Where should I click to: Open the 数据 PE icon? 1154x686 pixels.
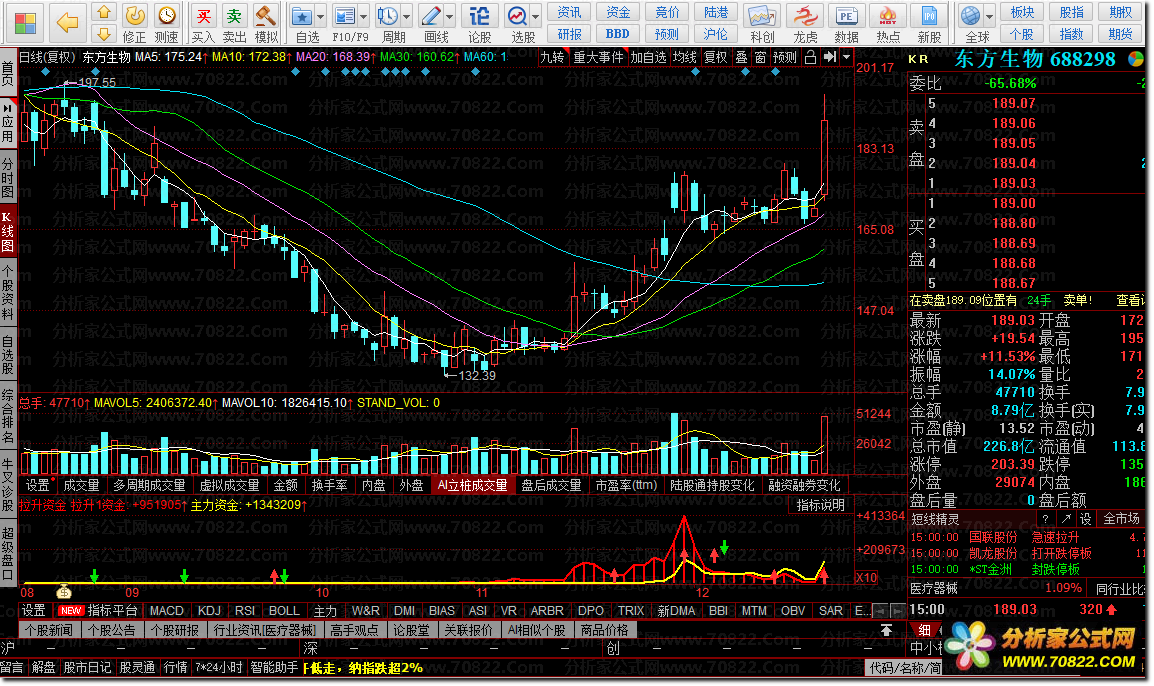(x=846, y=15)
